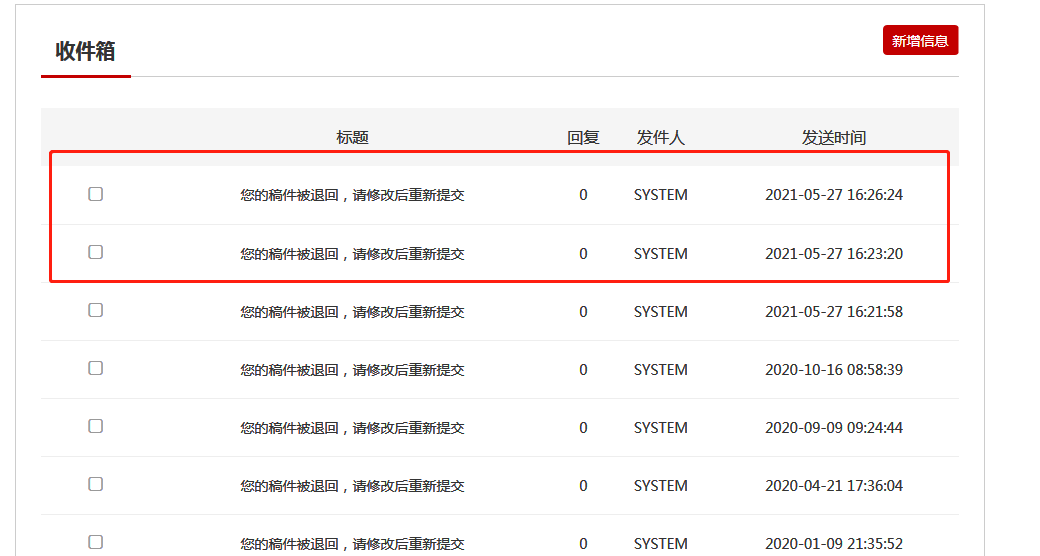Viewport: 1040px width, 556px height.
Task: Mark checkbox for 2020-09-09 09:24:44 message
Action: (95, 426)
